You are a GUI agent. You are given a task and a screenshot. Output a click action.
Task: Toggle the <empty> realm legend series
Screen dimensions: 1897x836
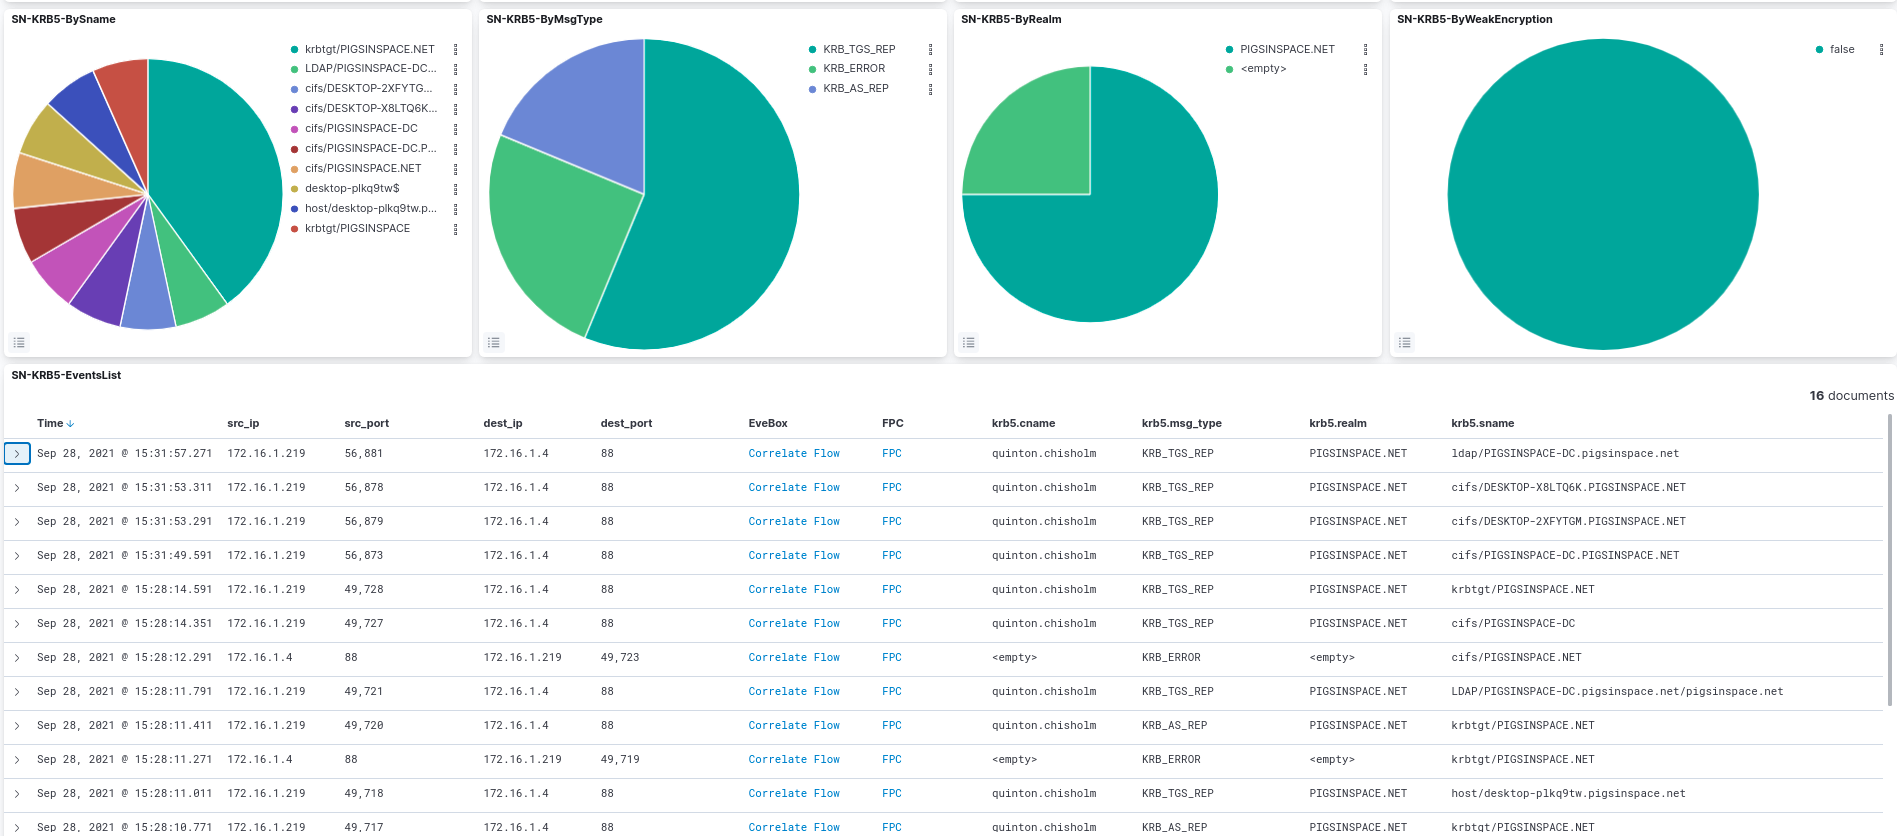(1256, 69)
